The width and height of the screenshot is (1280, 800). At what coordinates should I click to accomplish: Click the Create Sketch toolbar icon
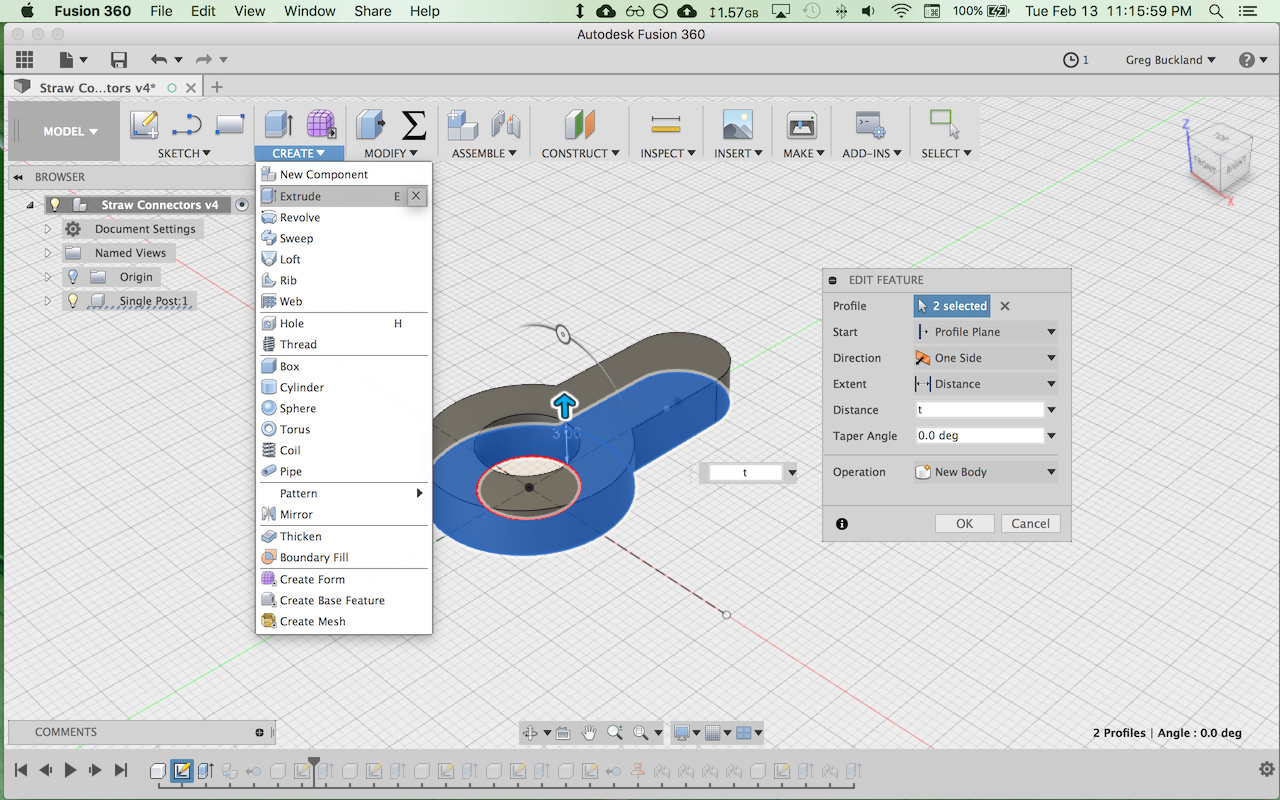[x=144, y=125]
